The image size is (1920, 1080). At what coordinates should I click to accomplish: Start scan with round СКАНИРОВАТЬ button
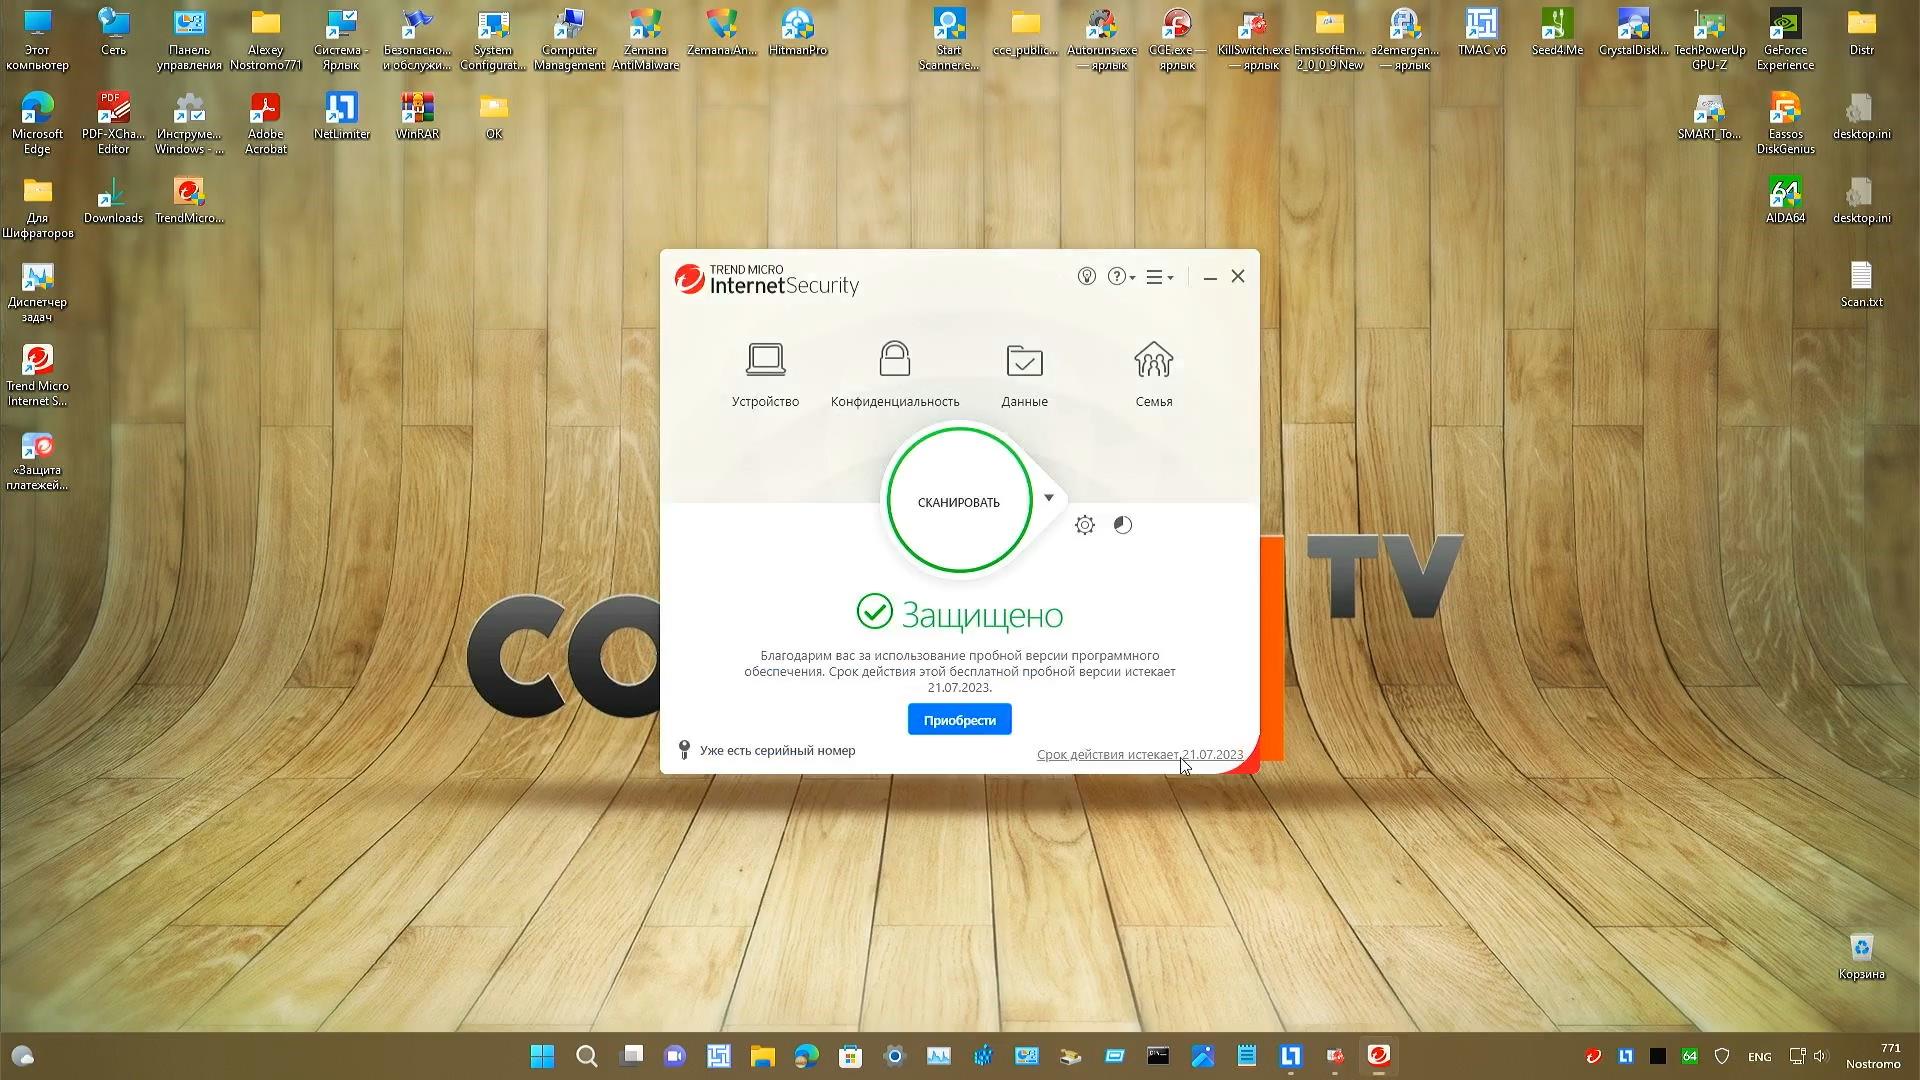[958, 501]
